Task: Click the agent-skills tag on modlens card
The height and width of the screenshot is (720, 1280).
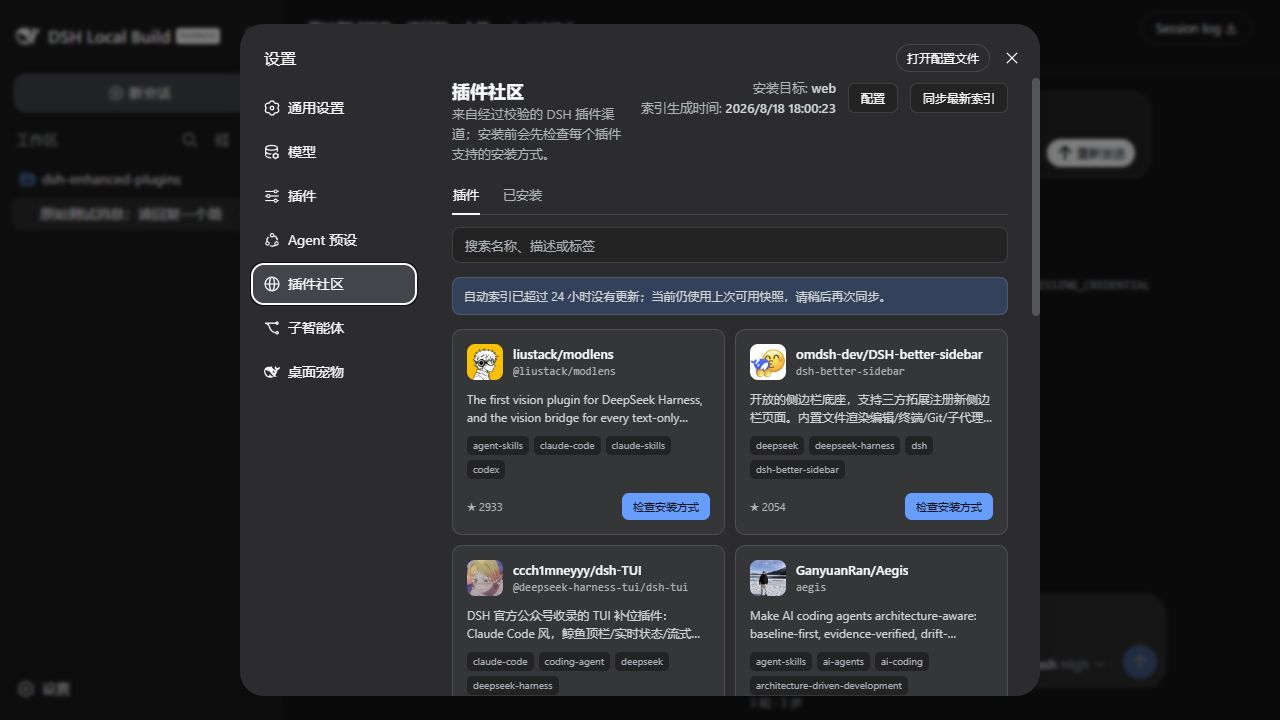Action: (498, 445)
